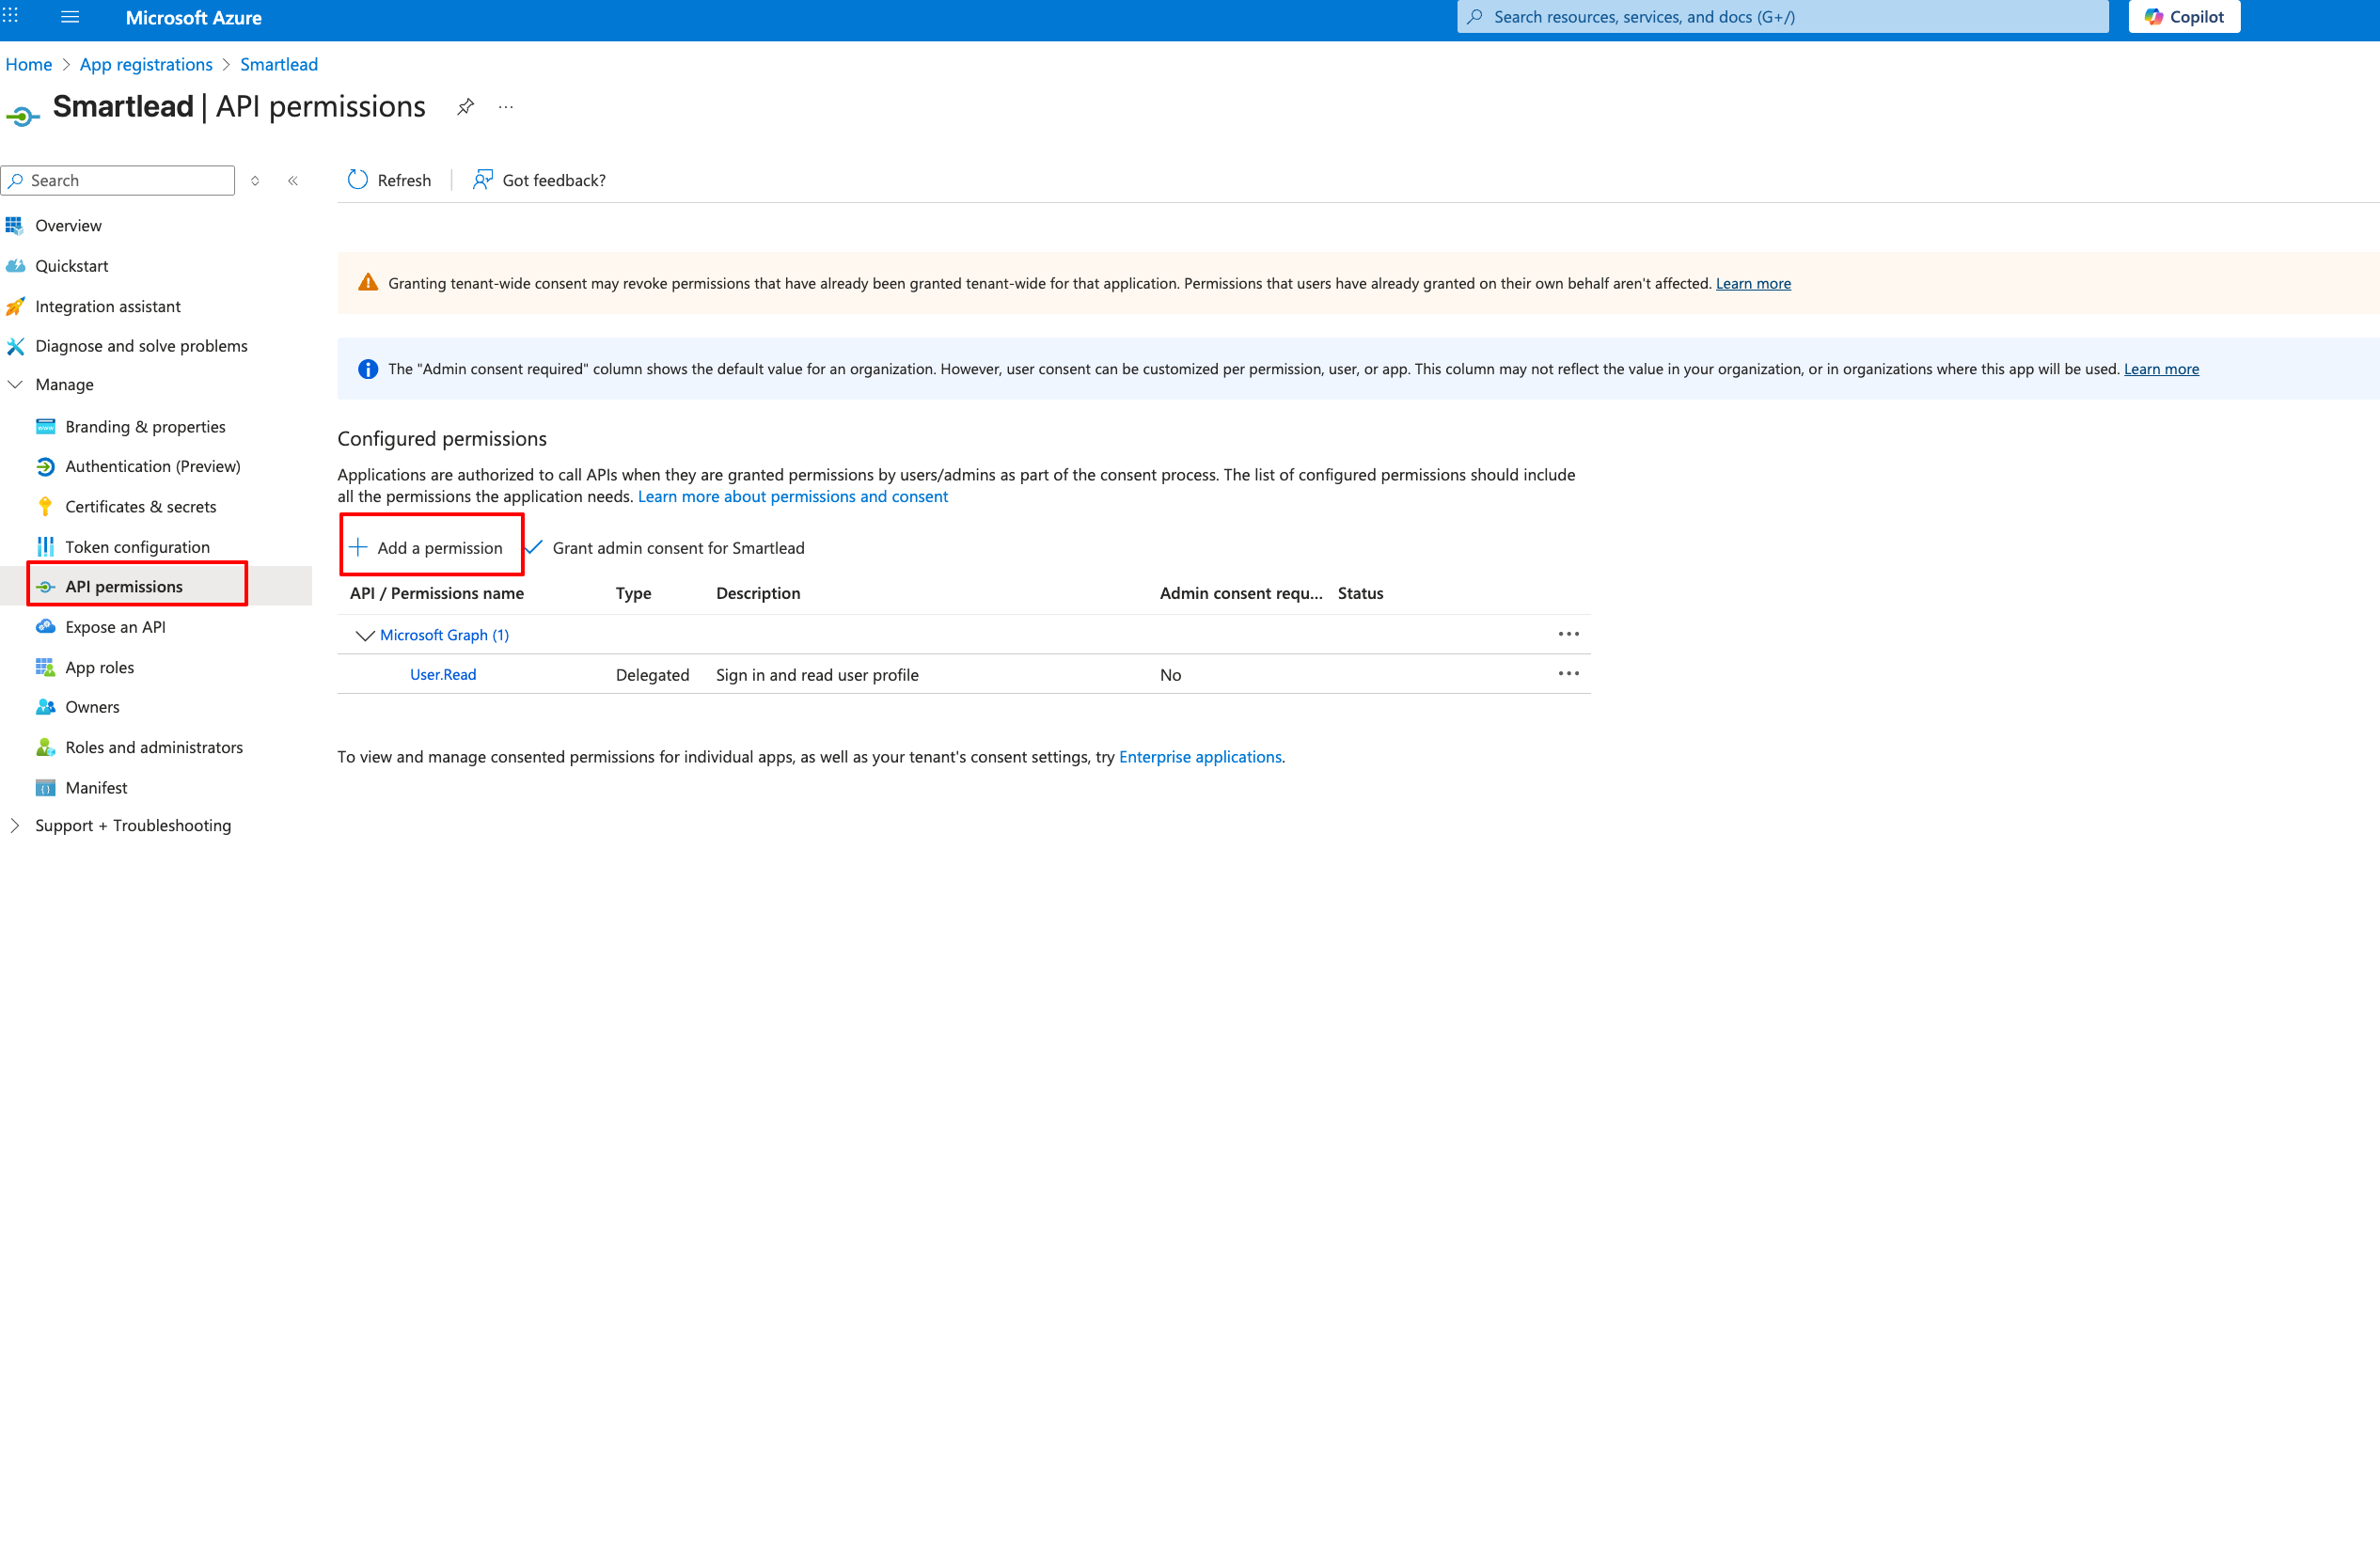Click Add a permission
Image resolution: width=2380 pixels, height=1557 pixels.
click(426, 548)
